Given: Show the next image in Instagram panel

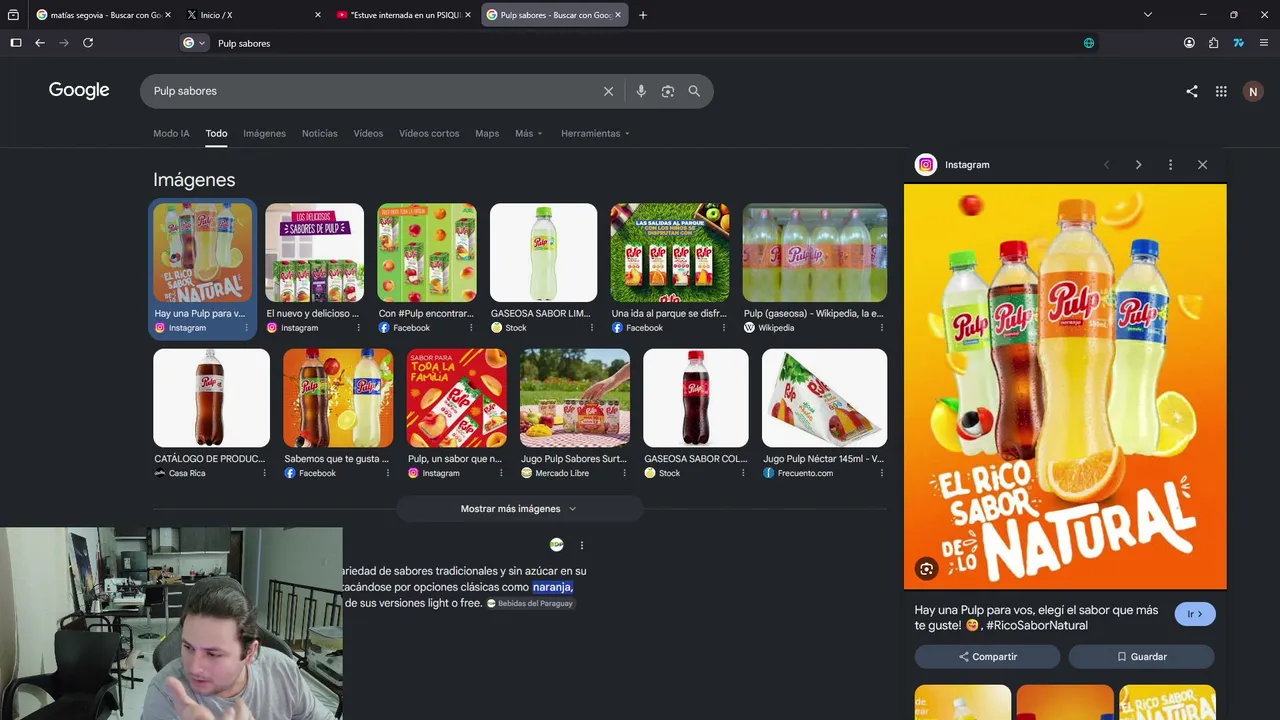Looking at the screenshot, I should coord(1138,165).
